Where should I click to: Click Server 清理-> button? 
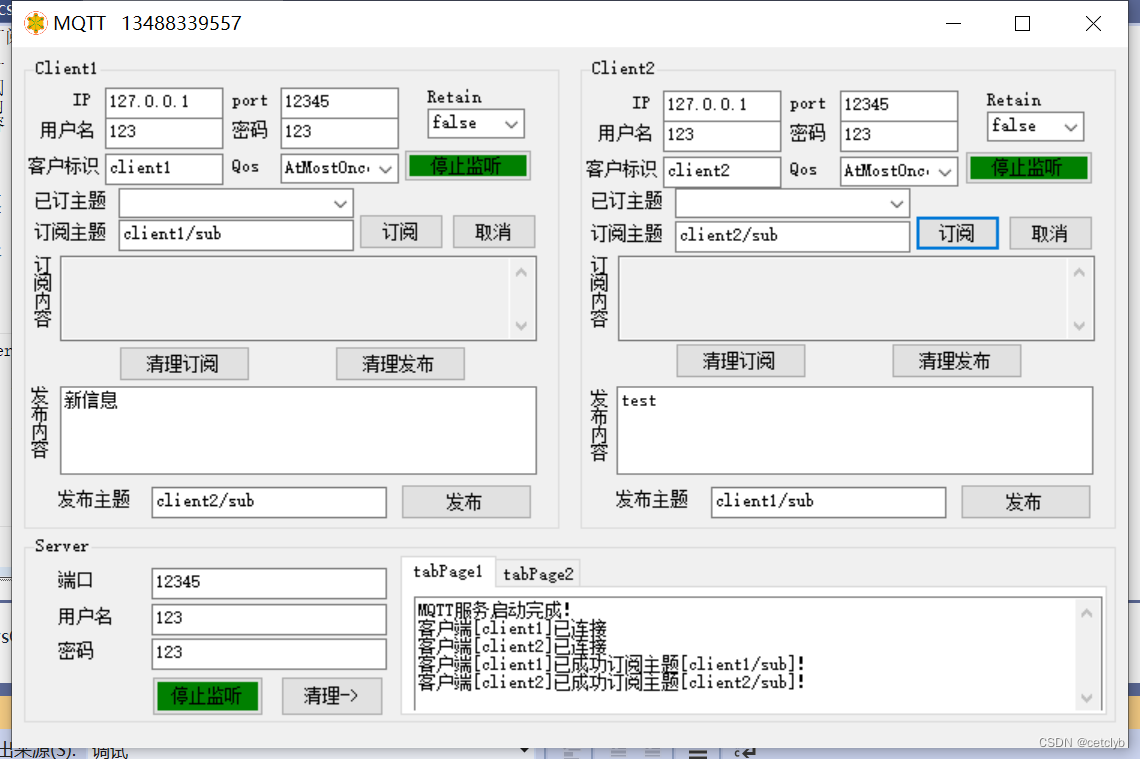[332, 696]
